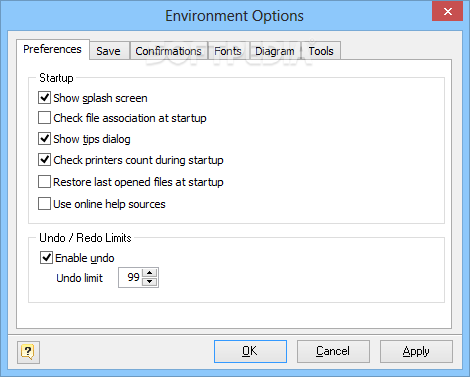Switch to the Save tab
This screenshot has height=377, width=470.
[108, 51]
